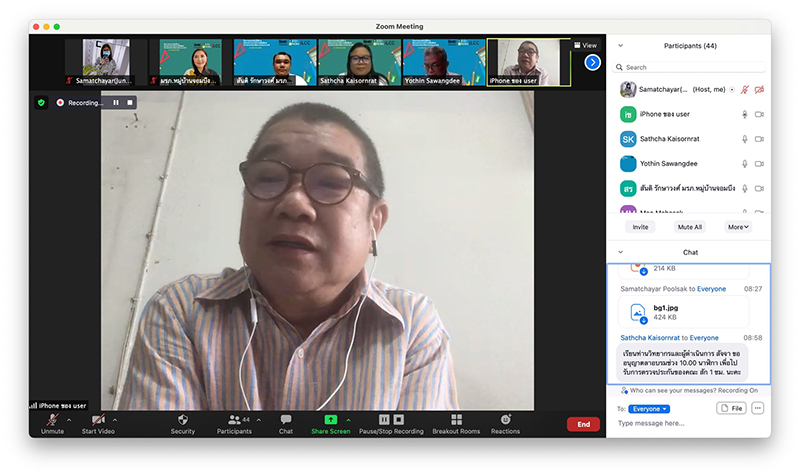800x476 pixels.
Task: Click Sathcha Kaisornrat sender name in chat
Action: tap(650, 338)
